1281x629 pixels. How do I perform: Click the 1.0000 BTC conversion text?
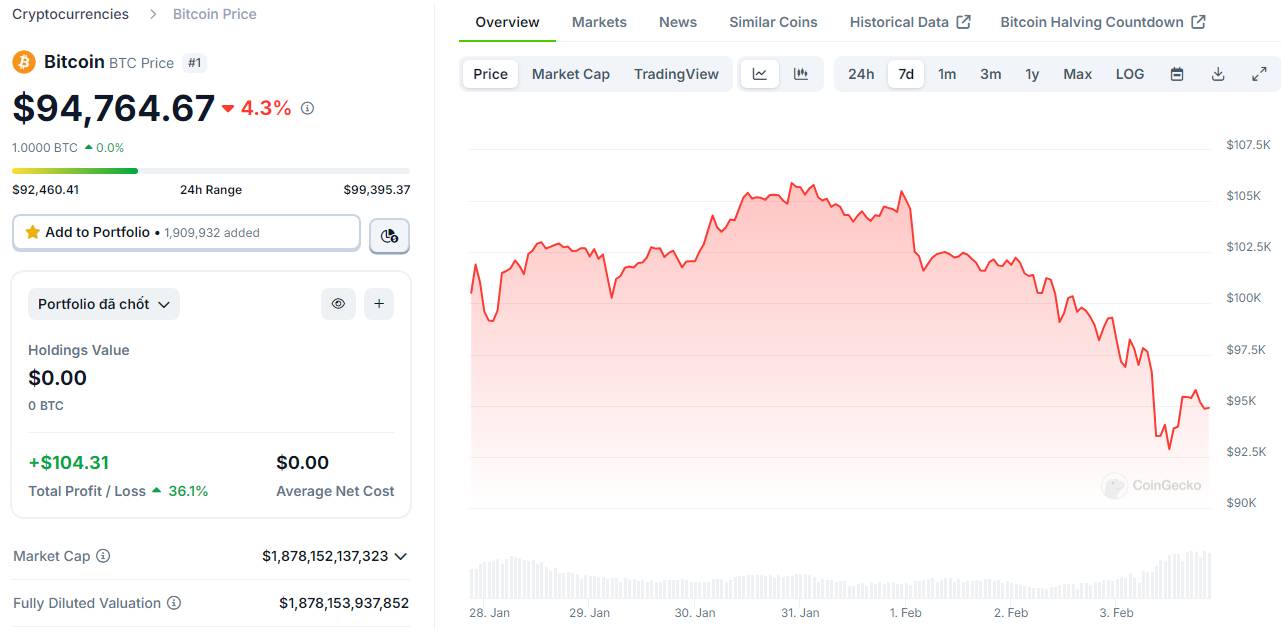45,148
